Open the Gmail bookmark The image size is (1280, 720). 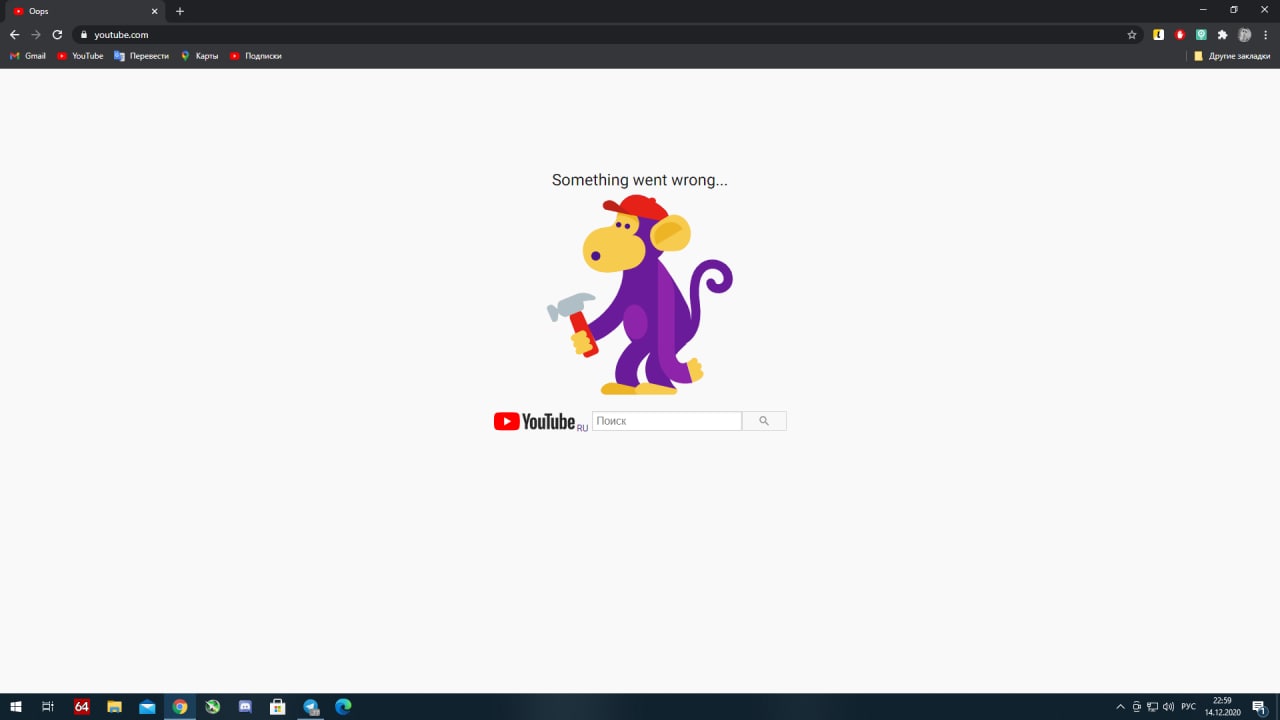click(x=28, y=56)
